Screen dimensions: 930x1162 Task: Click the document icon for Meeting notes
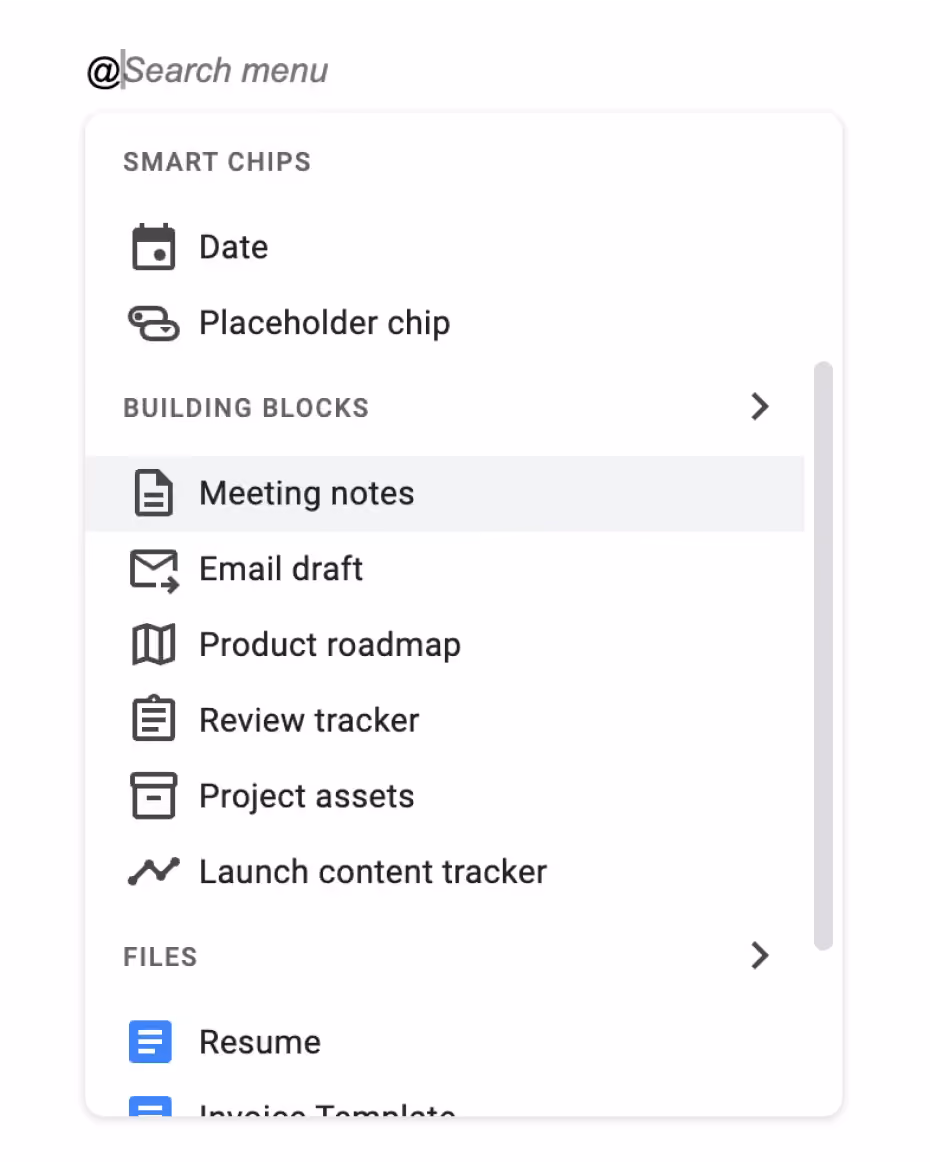pos(153,493)
